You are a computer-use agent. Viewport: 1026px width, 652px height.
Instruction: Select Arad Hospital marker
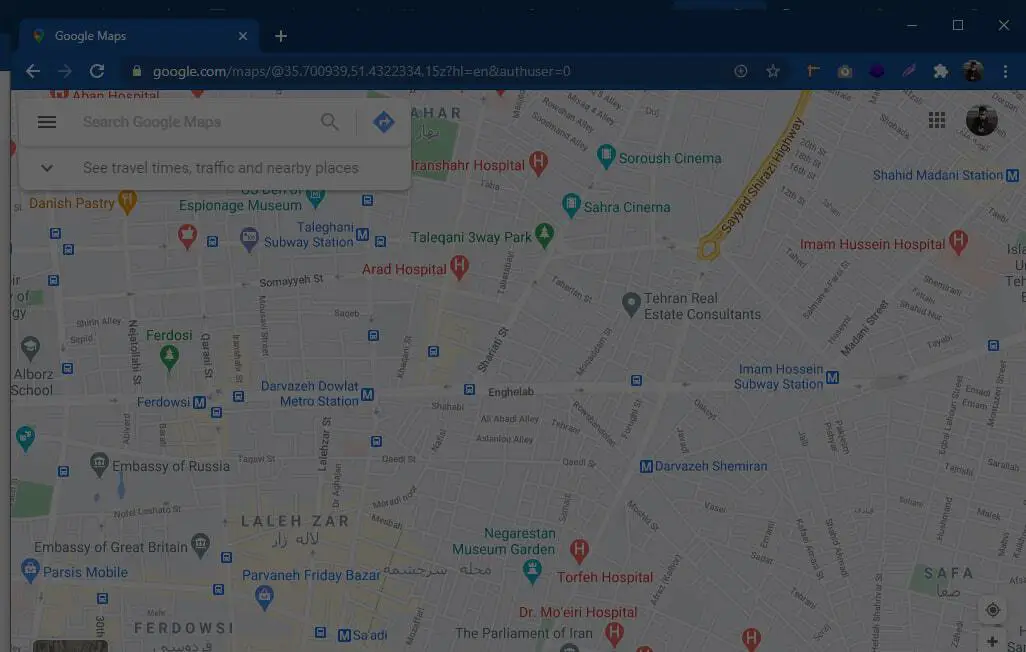pyautogui.click(x=459, y=266)
